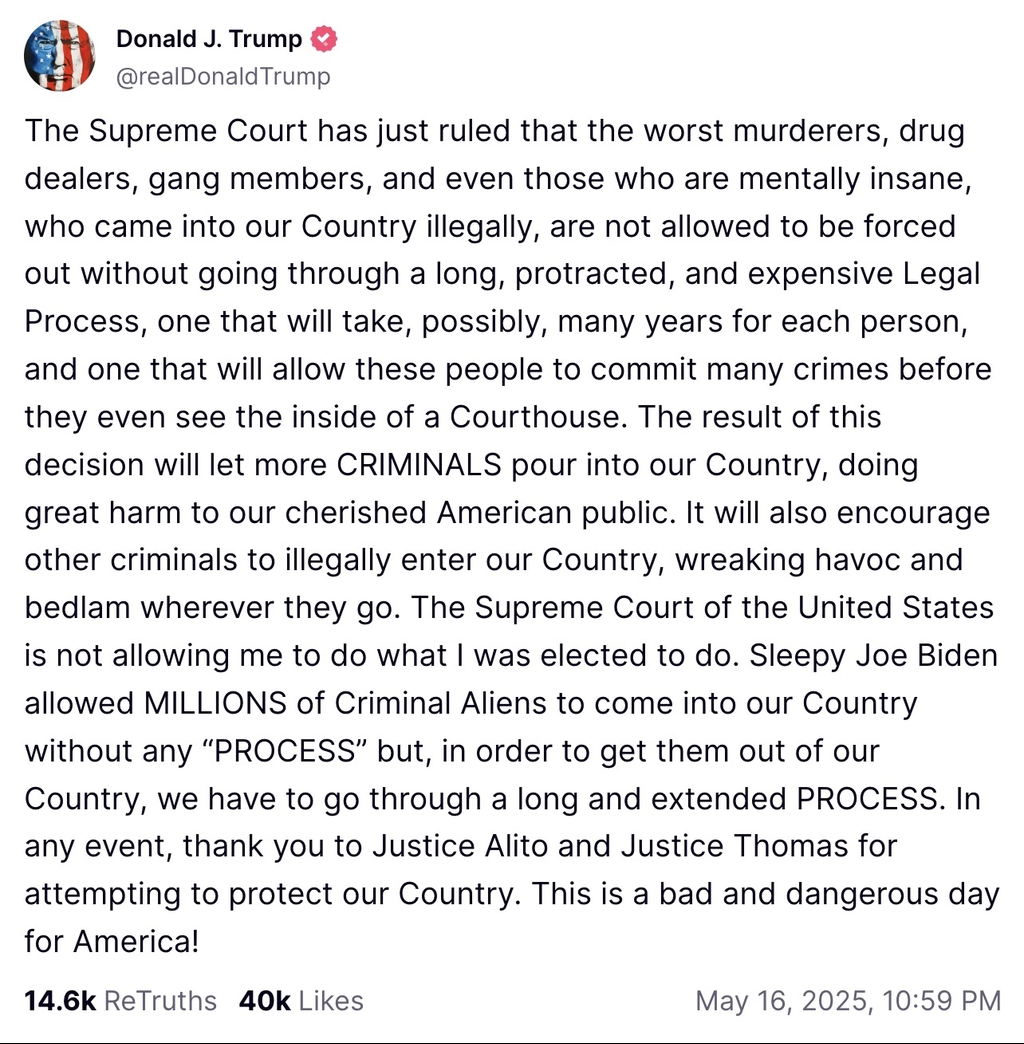
Task: Open the flag-painted profile avatar
Action: (x=59, y=56)
